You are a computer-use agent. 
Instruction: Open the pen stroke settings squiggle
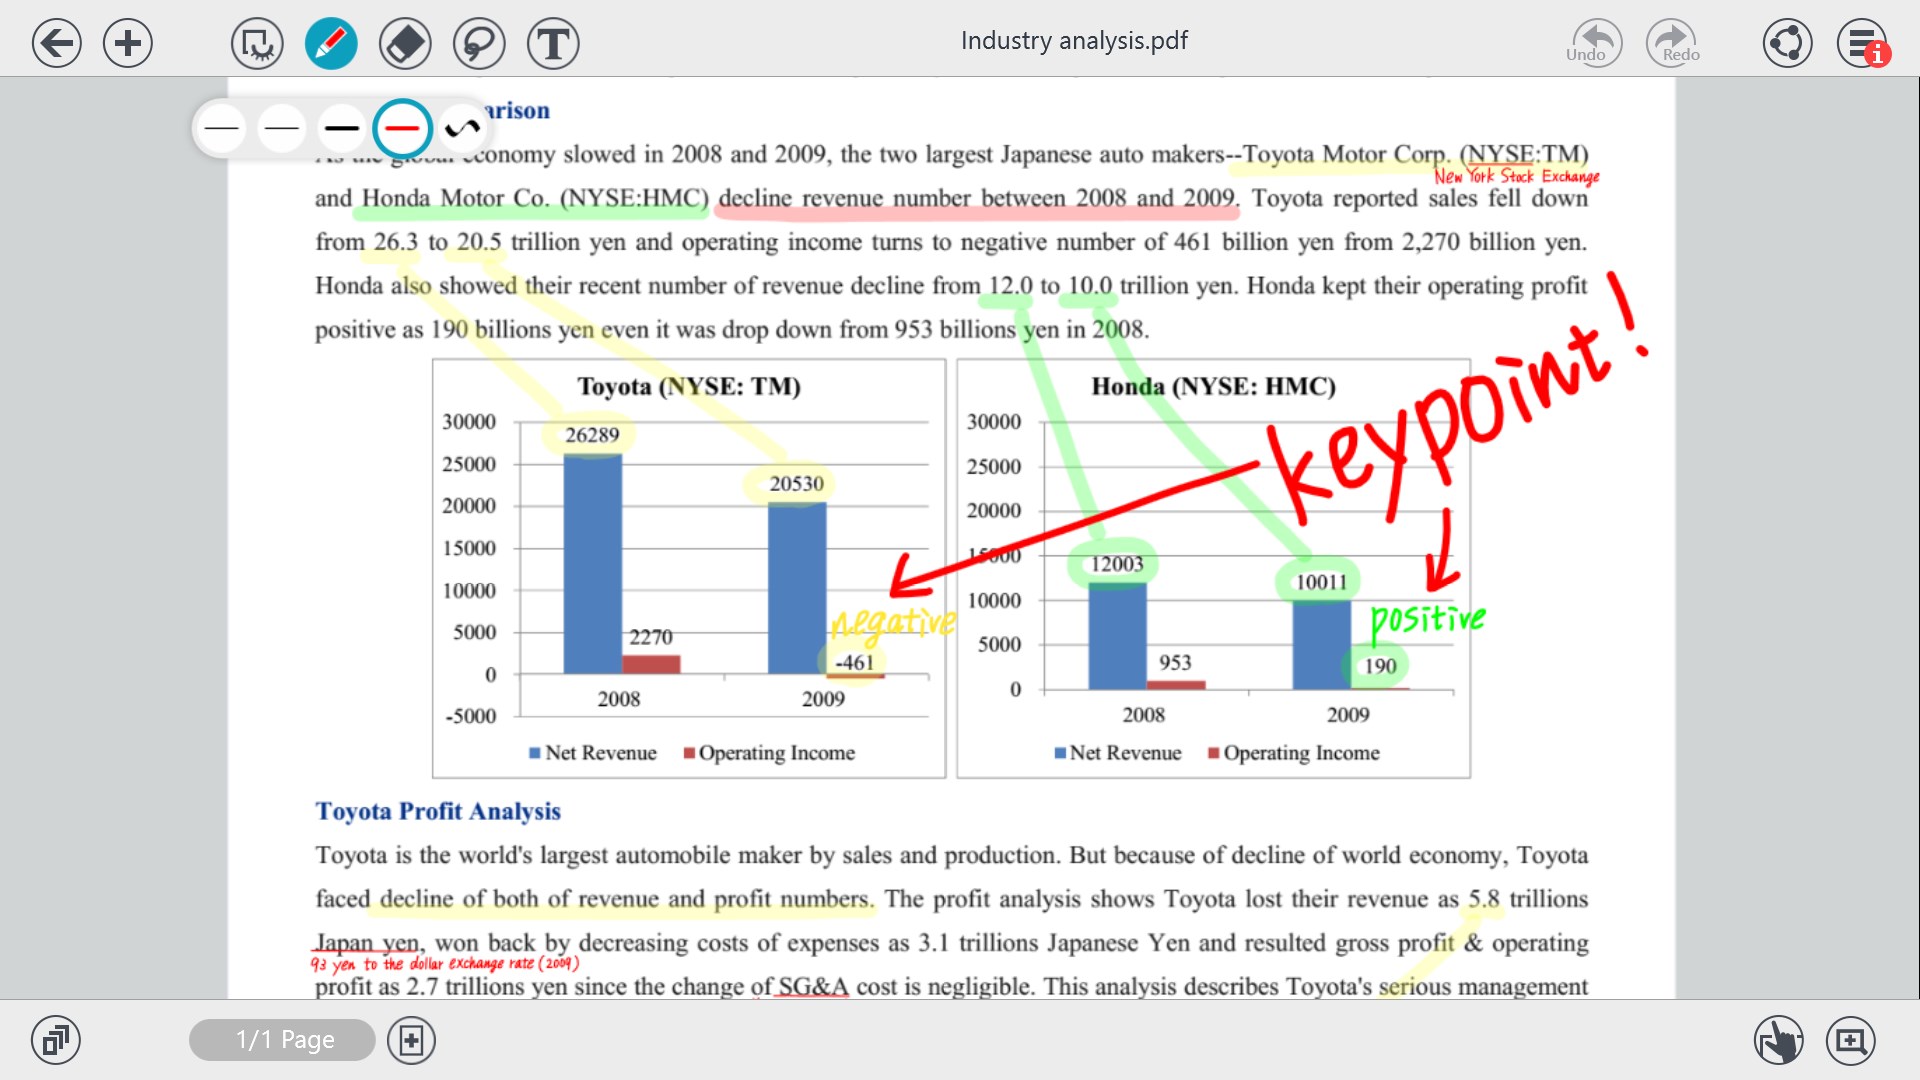[x=462, y=128]
